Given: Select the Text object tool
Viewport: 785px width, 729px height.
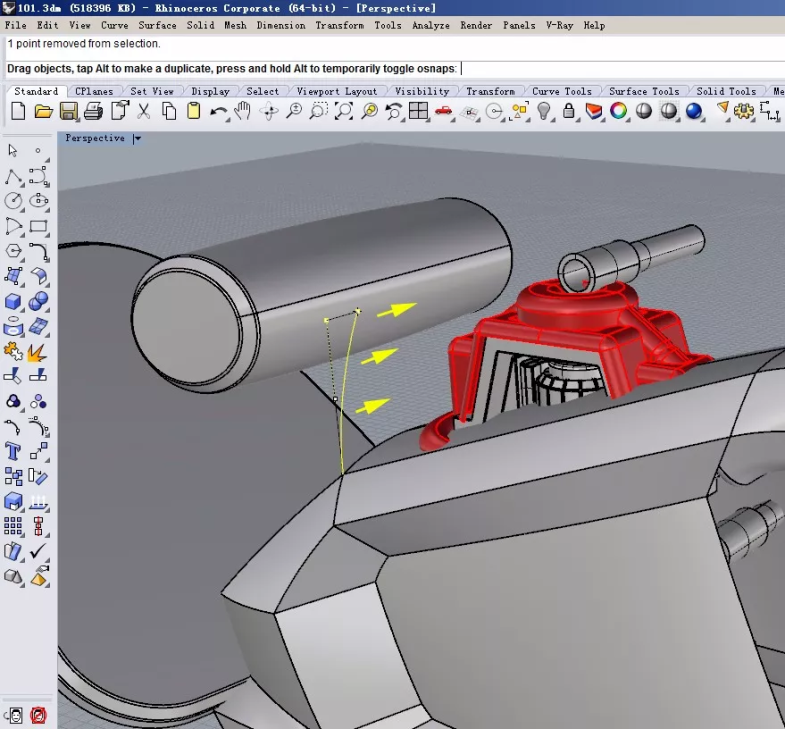Looking at the screenshot, I should coord(13,451).
